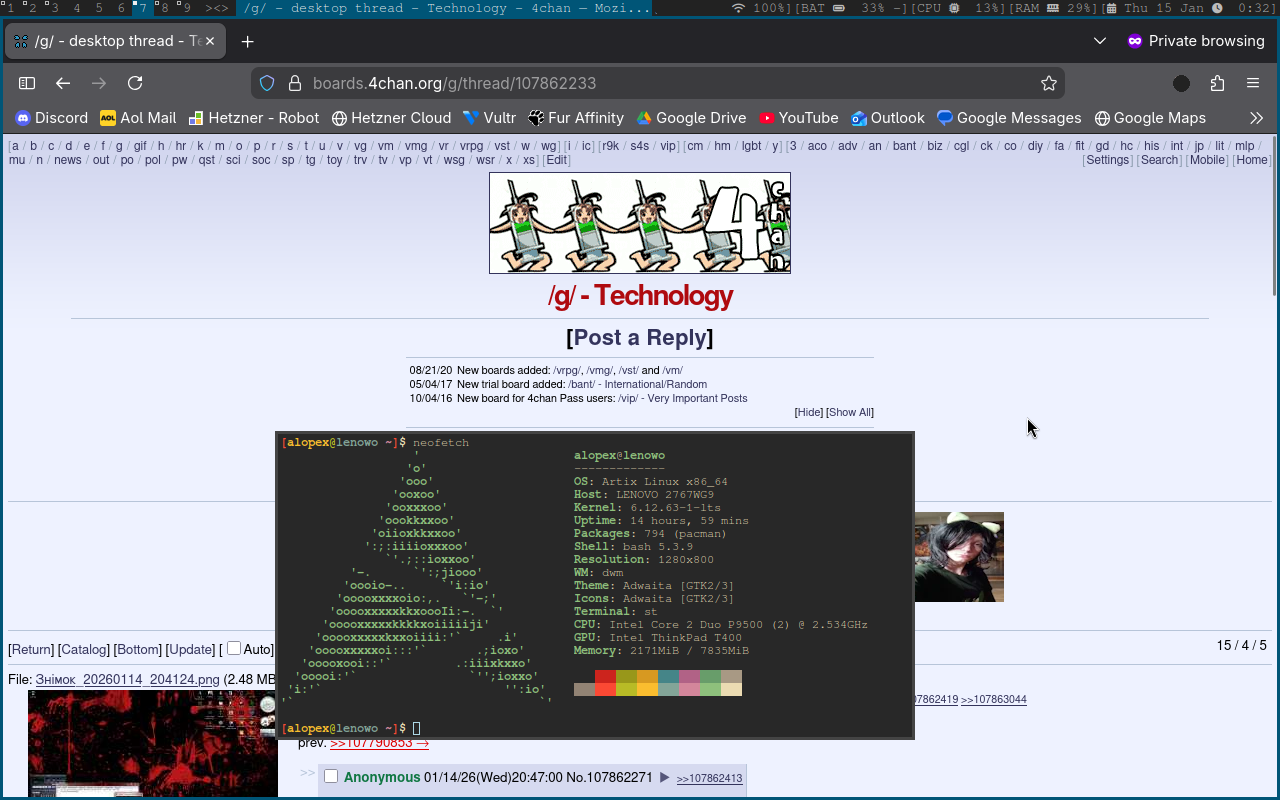Open the Vultr bookmark

coord(490,118)
